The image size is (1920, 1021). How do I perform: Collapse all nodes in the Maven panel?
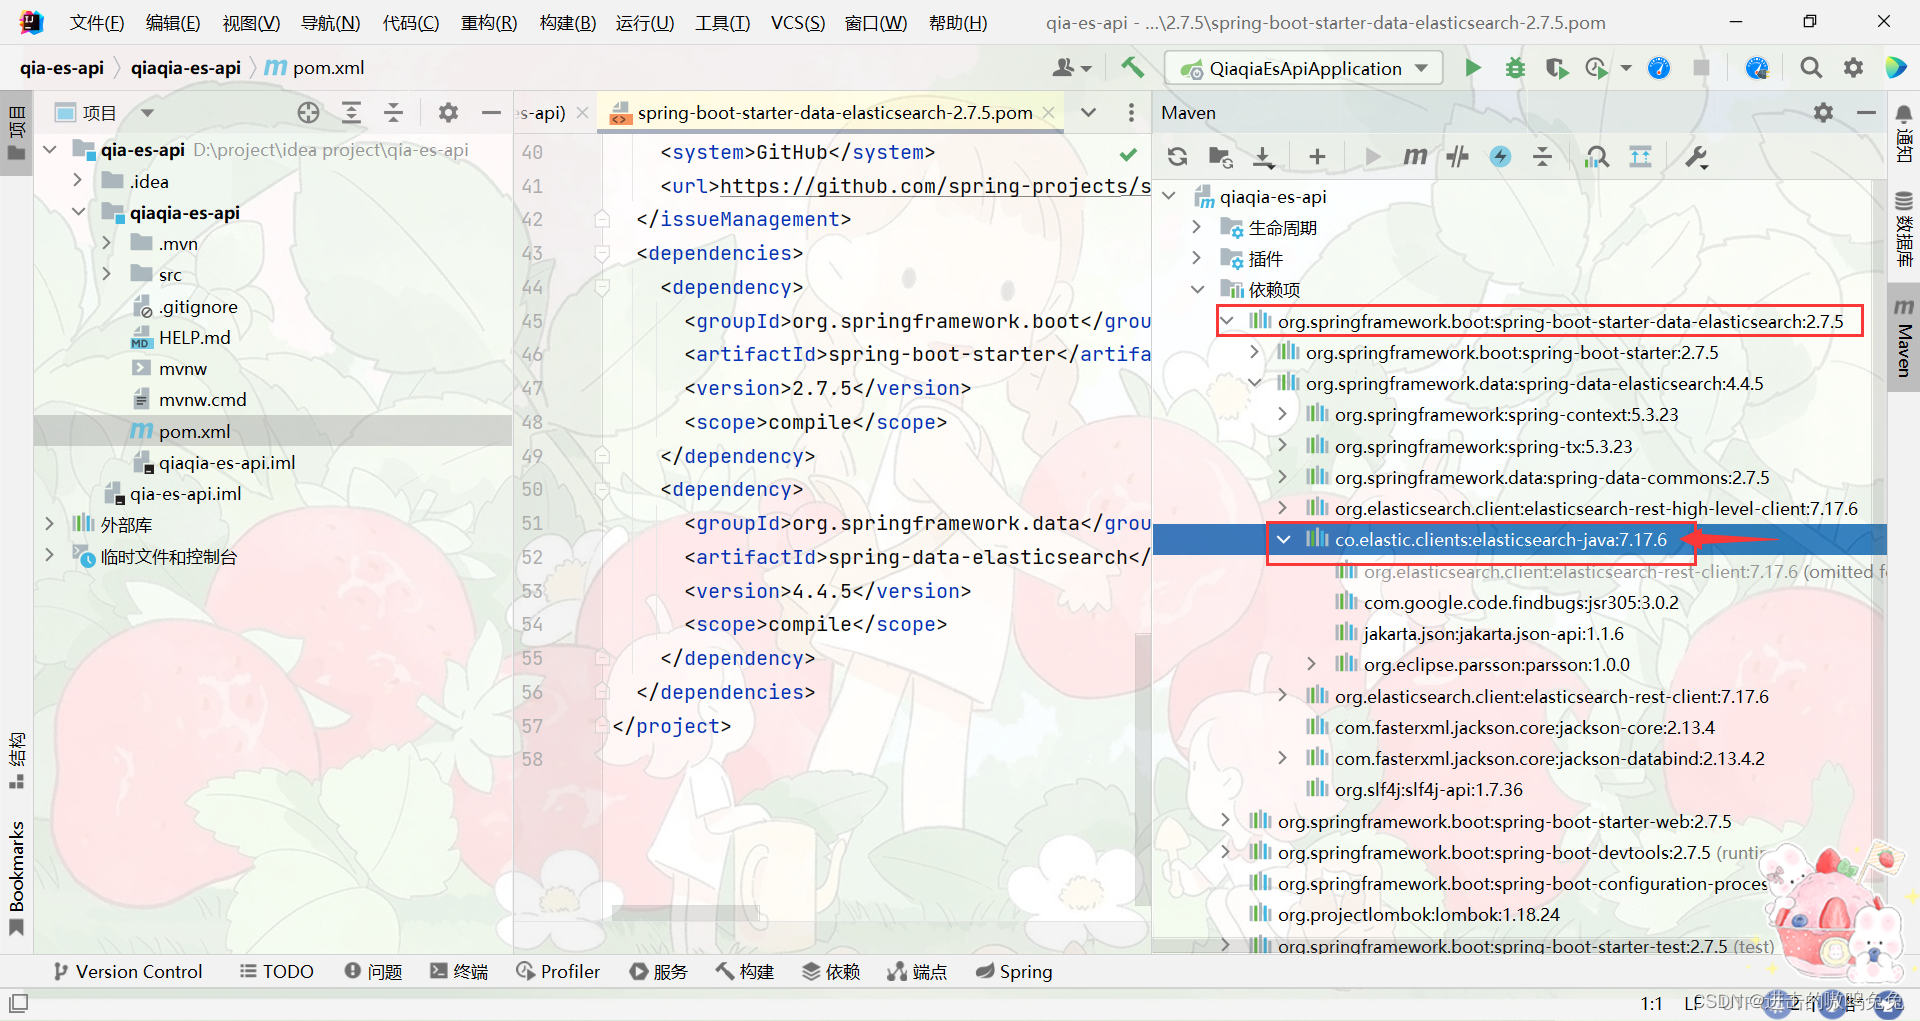coord(1543,157)
